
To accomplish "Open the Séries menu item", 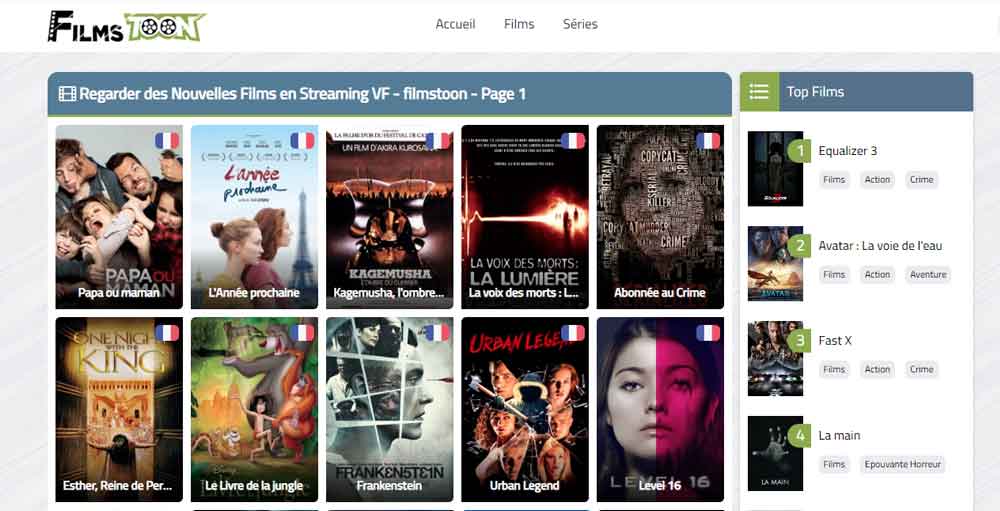I will coord(580,24).
